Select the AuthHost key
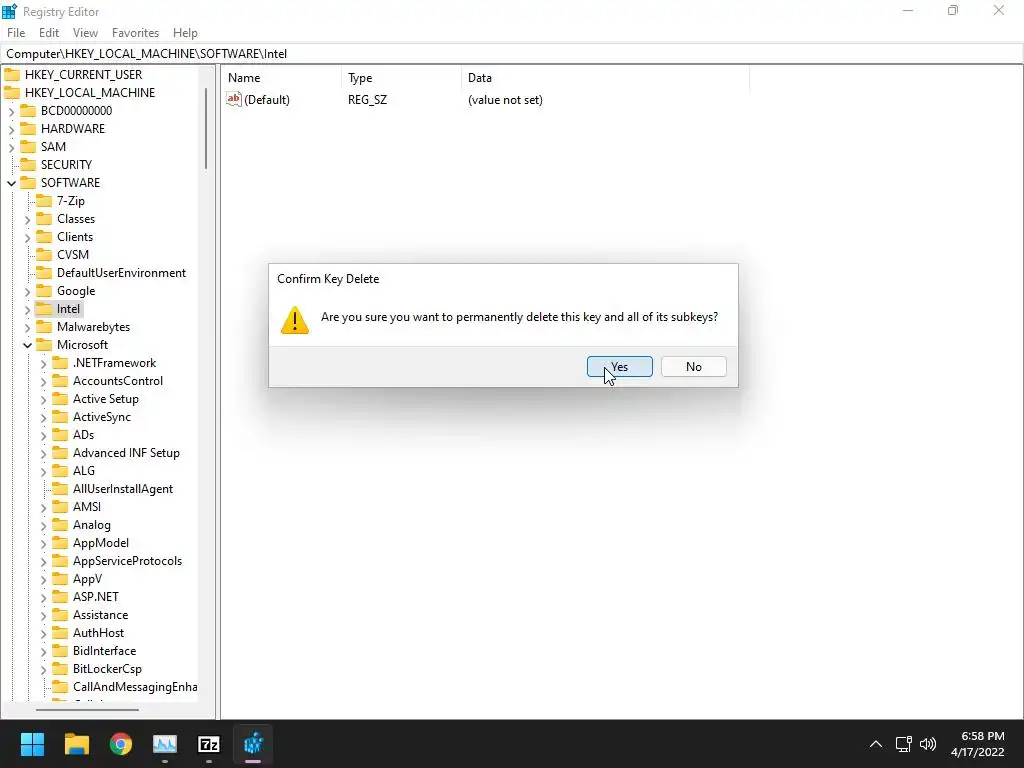The image size is (1024, 768). click(x=99, y=633)
